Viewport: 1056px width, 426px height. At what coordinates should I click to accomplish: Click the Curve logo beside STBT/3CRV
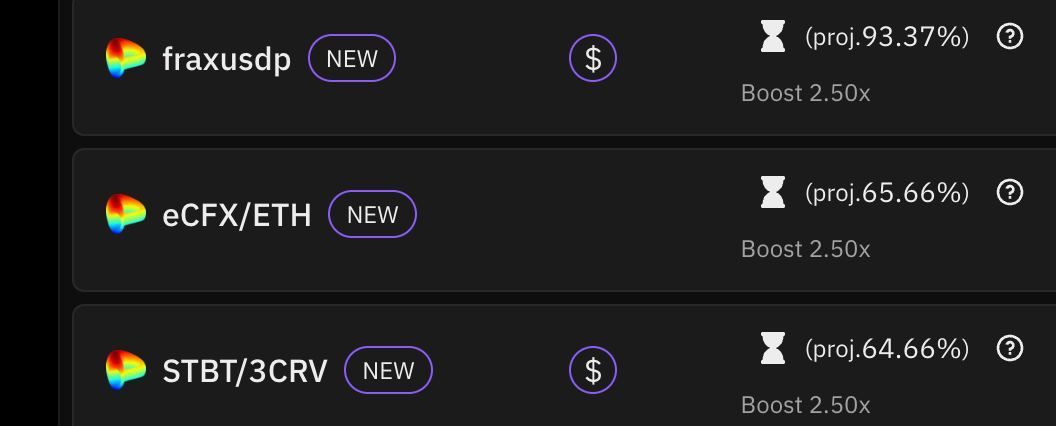126,370
